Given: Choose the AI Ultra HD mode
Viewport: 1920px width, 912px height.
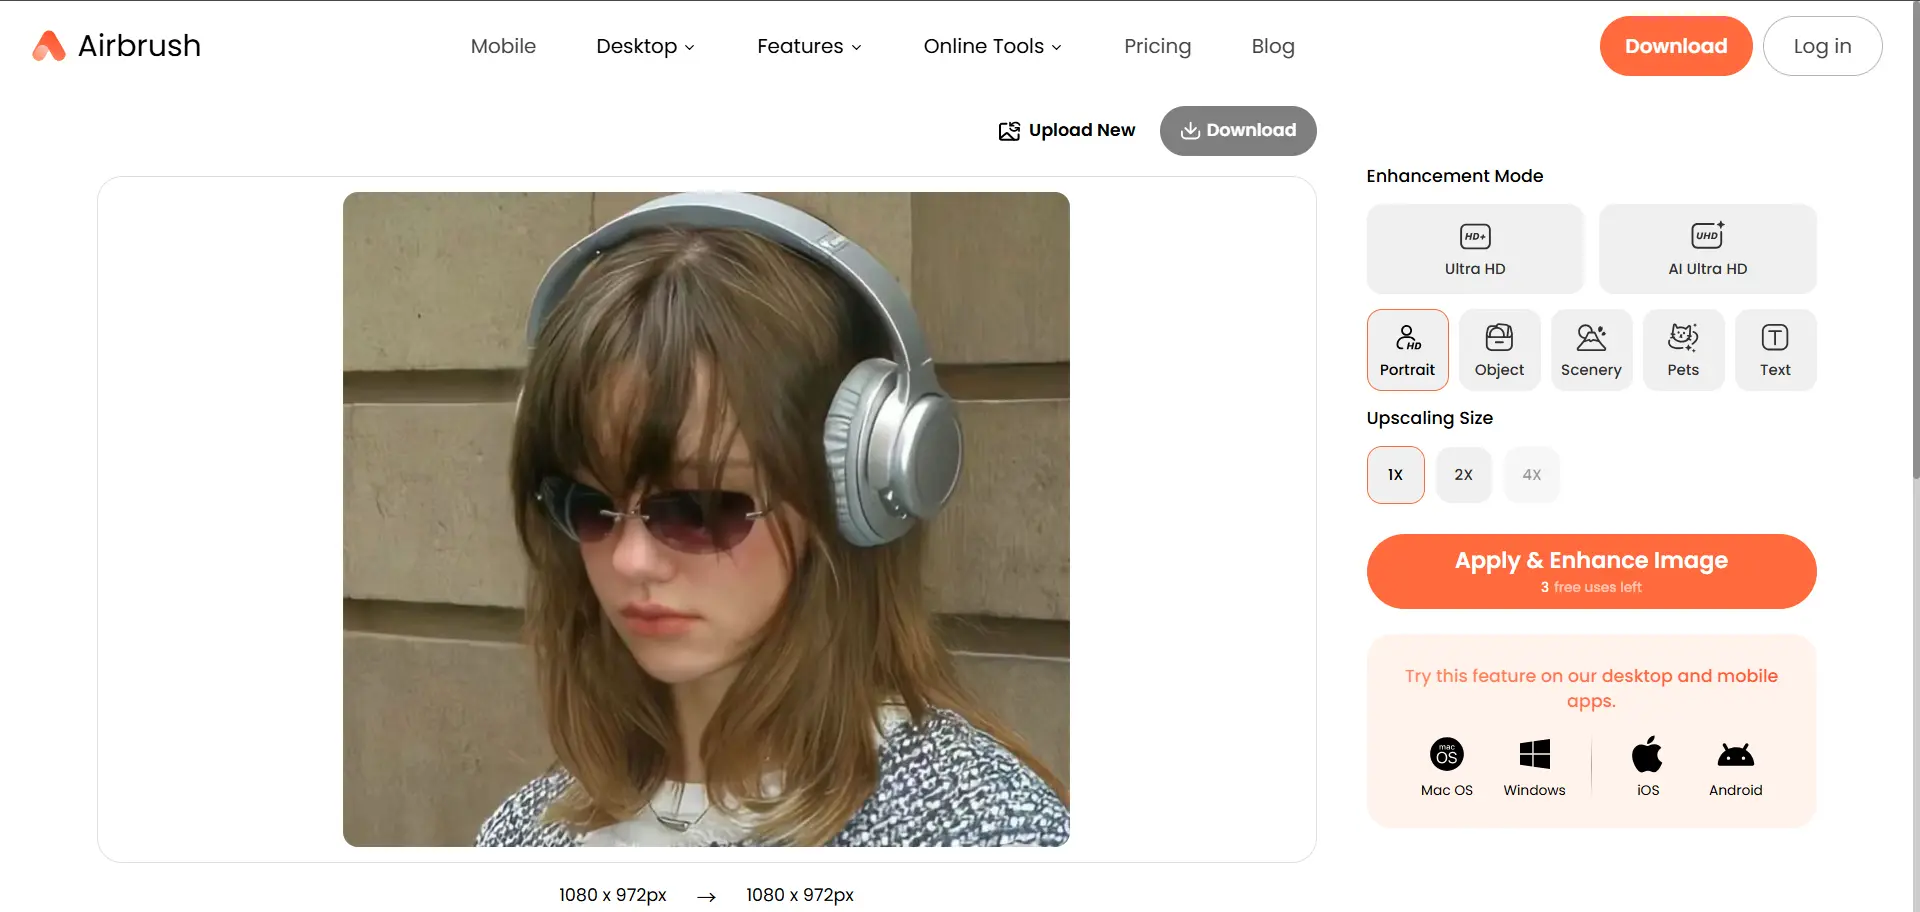Looking at the screenshot, I should coord(1707,249).
